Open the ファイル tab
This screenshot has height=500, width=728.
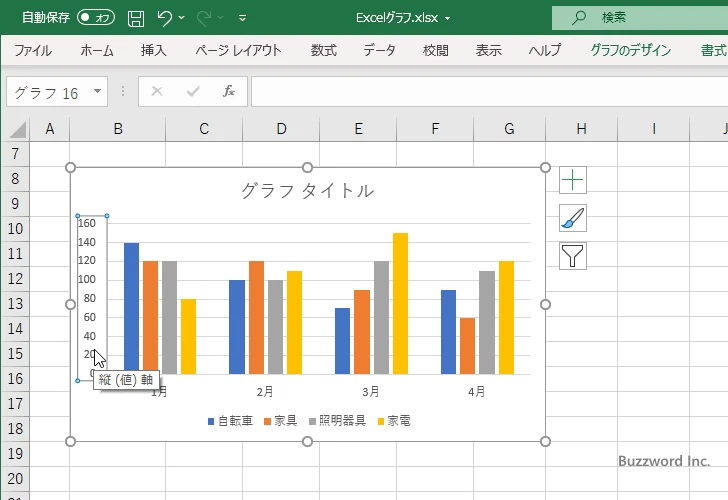(x=33, y=50)
